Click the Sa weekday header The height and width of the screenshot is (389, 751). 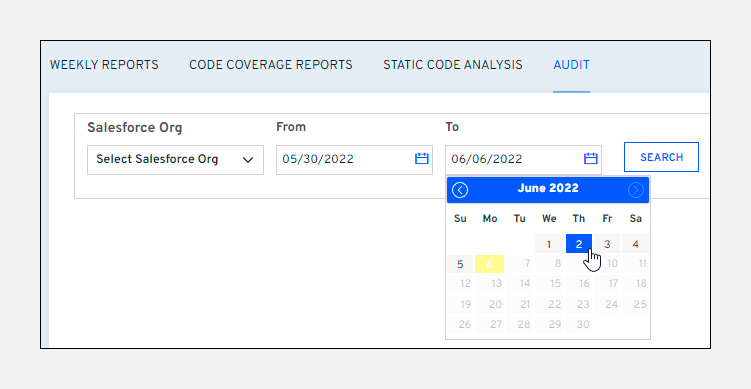[636, 219]
